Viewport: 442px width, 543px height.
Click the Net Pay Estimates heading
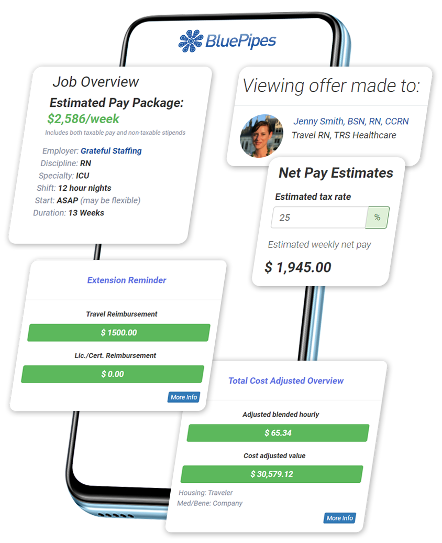[x=336, y=173]
